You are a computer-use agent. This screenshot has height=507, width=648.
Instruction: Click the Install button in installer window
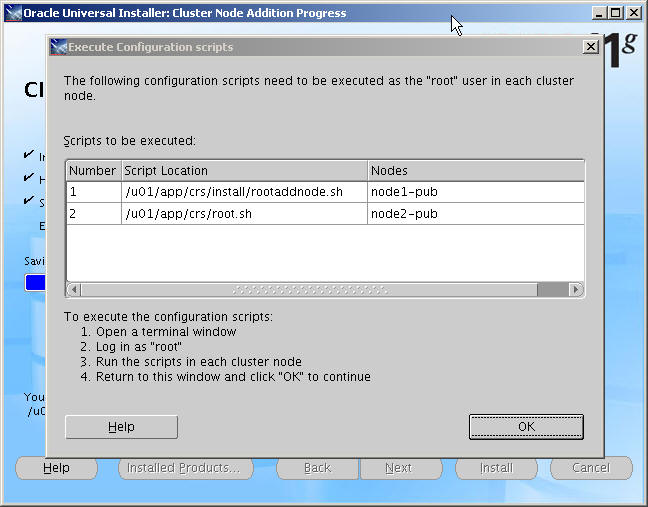pyautogui.click(x=496, y=468)
